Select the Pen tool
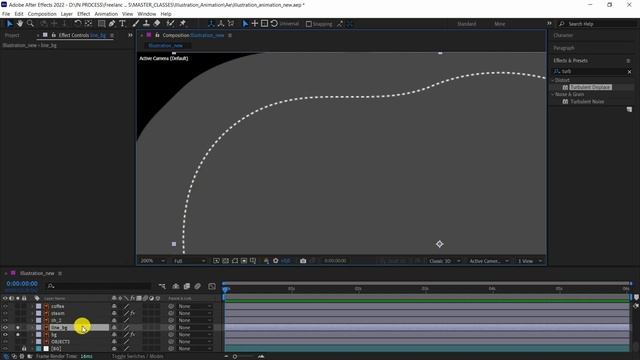This screenshot has height=360, width=640. [x=112, y=24]
